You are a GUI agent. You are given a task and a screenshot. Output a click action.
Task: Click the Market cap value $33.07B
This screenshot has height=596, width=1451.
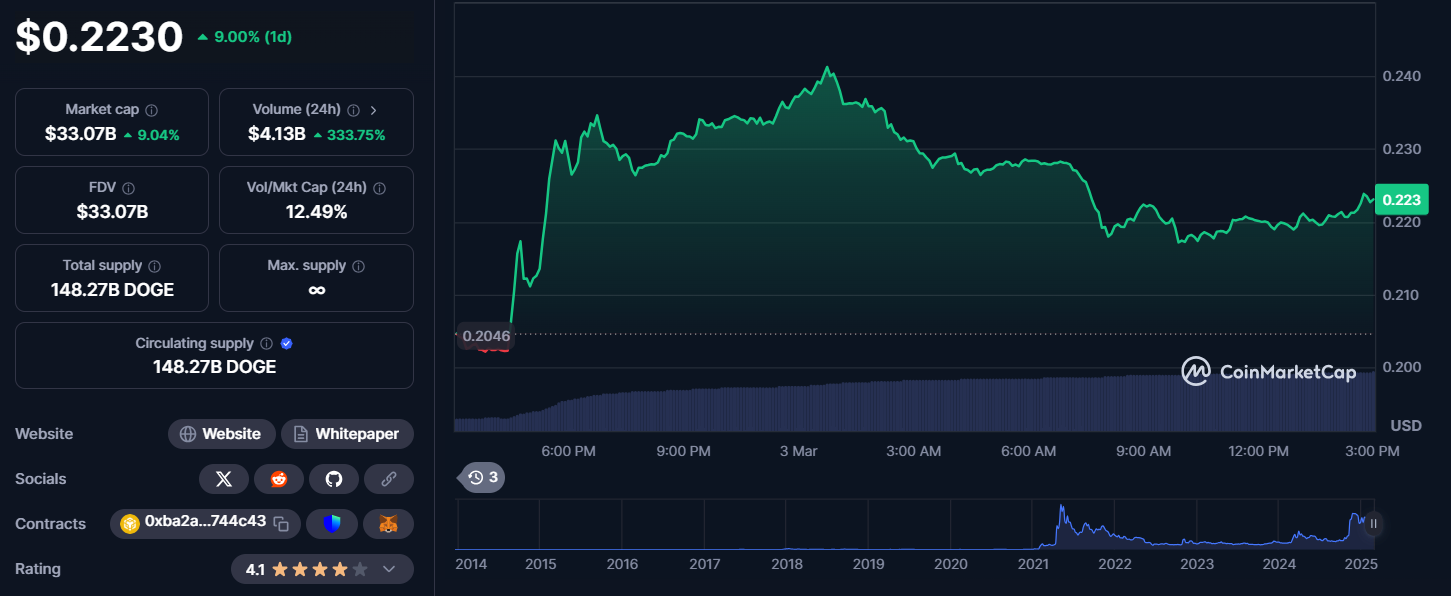pos(81,134)
